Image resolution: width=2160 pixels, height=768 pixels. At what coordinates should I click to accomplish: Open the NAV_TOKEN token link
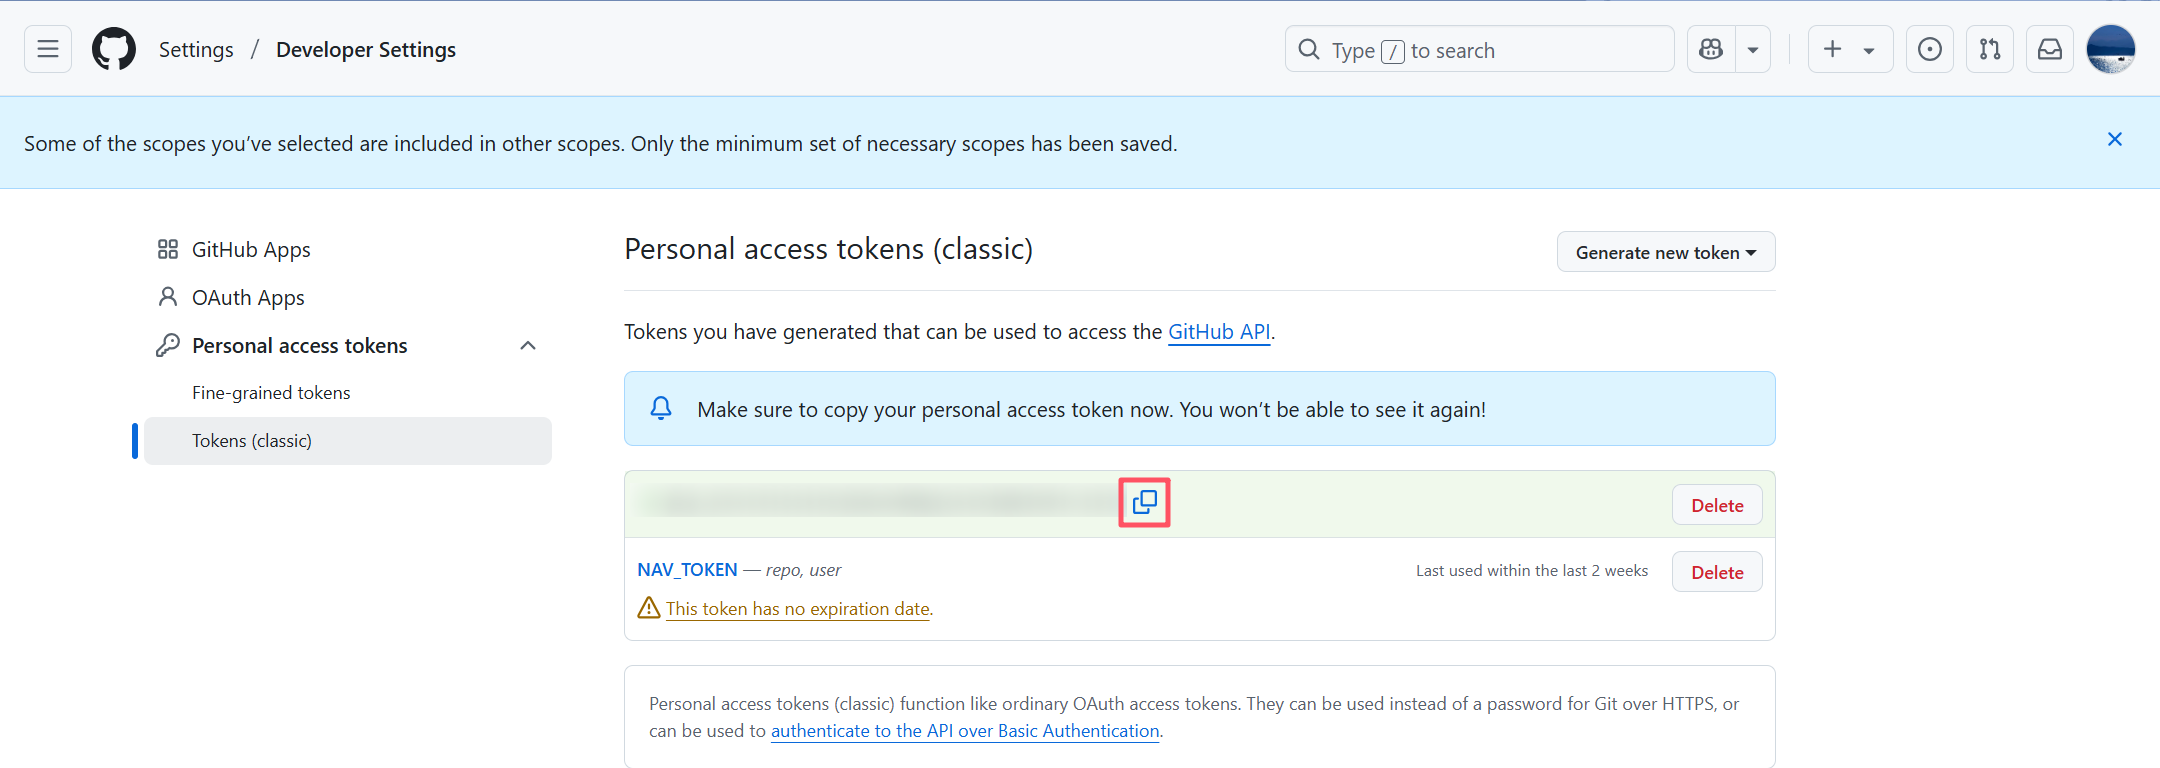pos(687,570)
